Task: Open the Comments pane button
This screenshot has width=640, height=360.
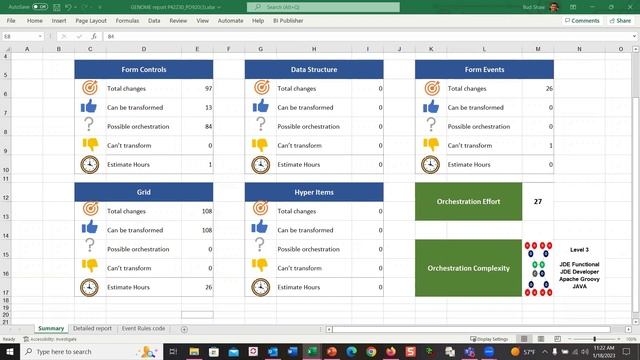Action: pos(582,20)
